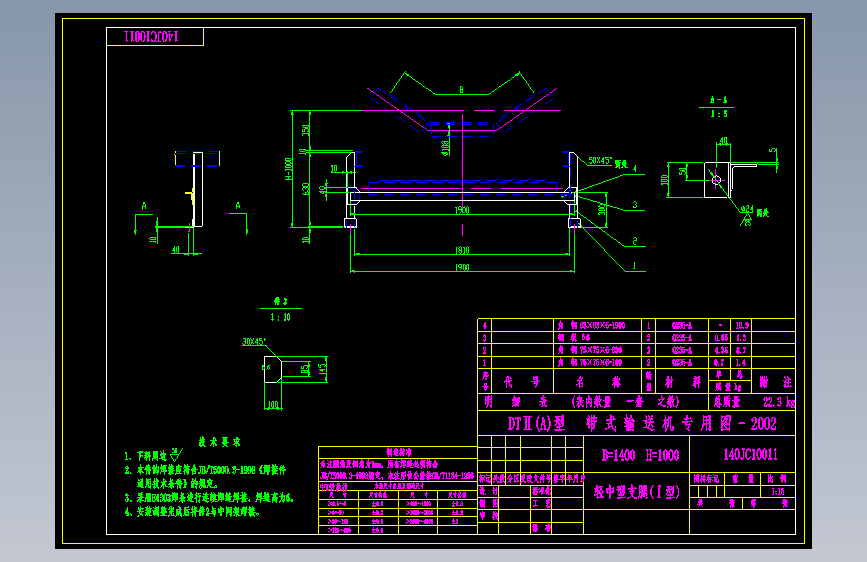Click the mirrored drawing number in the top-left box
The image size is (867, 562).
tap(151, 37)
